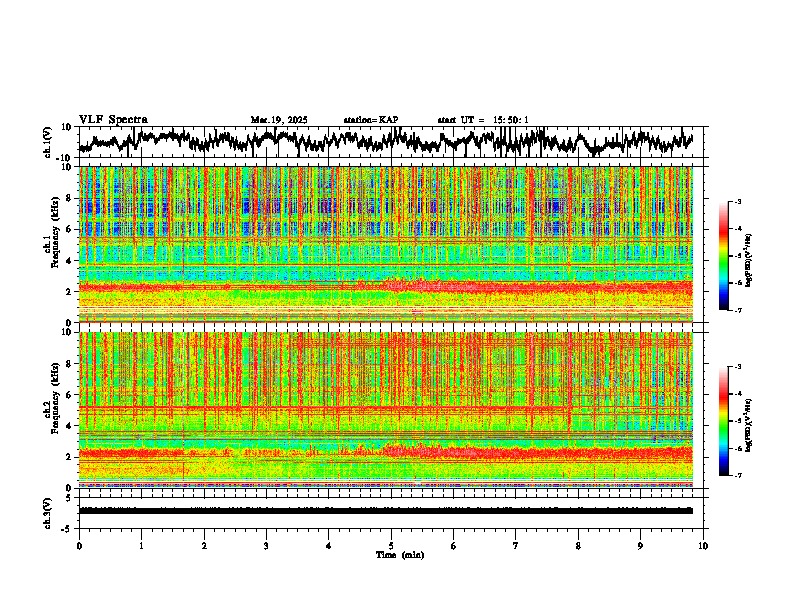Click the ch.1 colorbar "log(PSD)" label

pos(748,260)
